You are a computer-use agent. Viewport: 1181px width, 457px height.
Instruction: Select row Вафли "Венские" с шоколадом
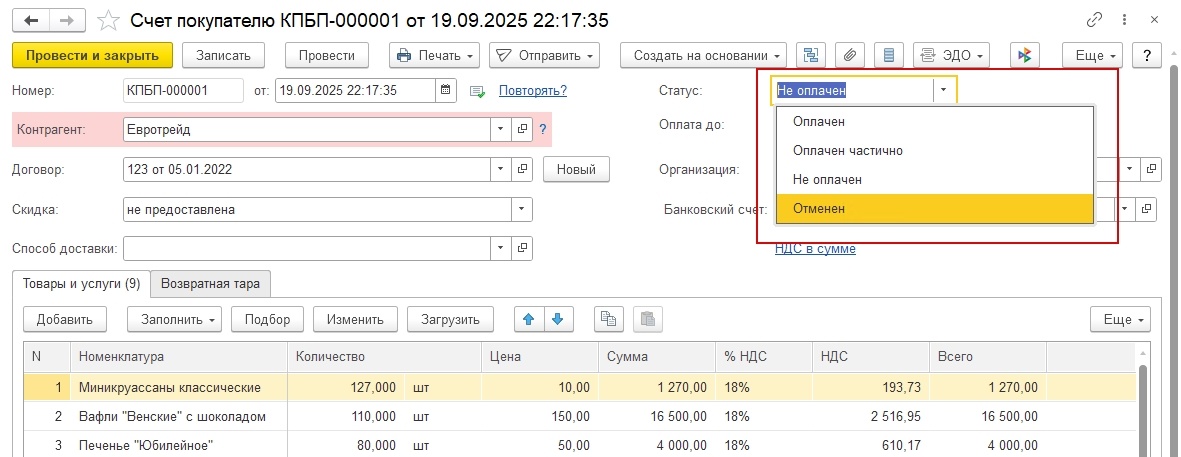click(x=580, y=416)
